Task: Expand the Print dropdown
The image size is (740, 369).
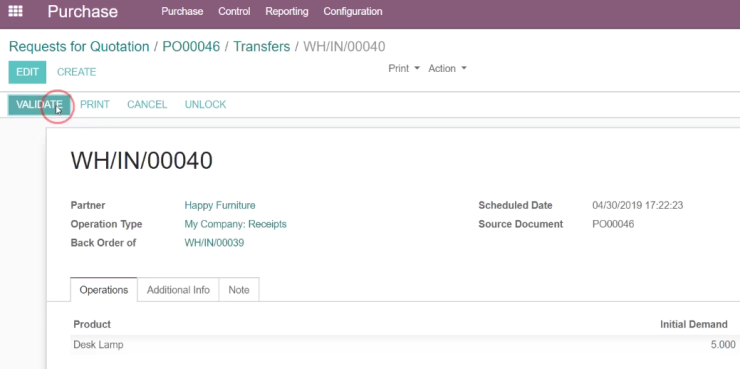Action: pos(404,68)
